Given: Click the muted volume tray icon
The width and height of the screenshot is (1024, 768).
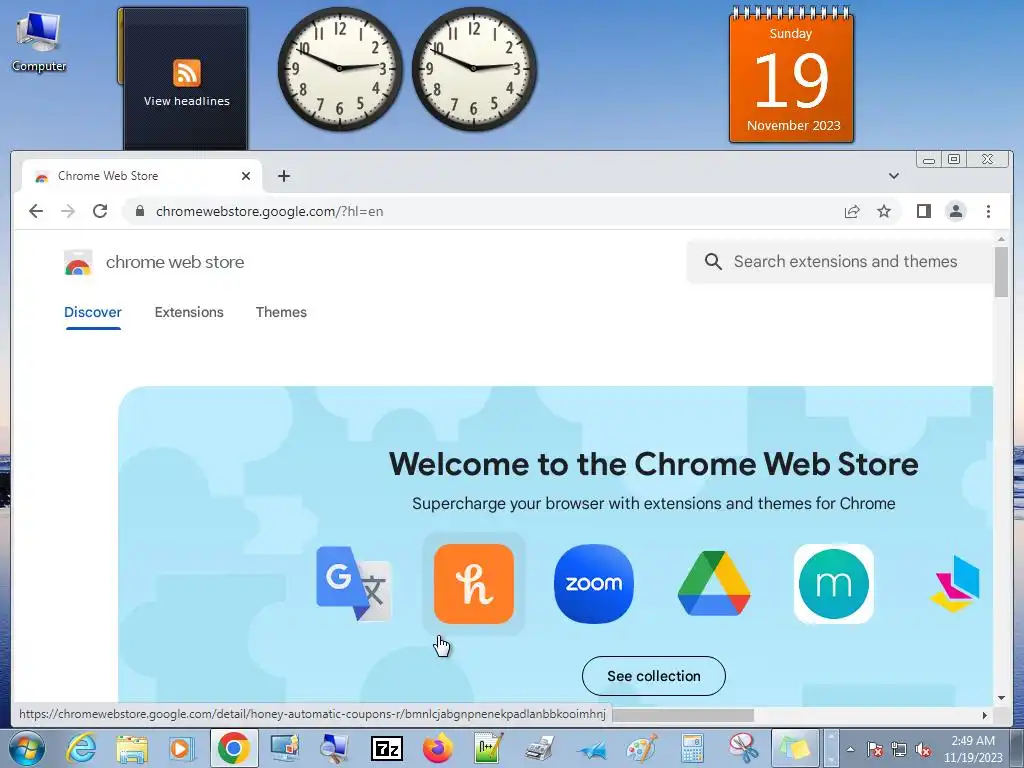Looking at the screenshot, I should (923, 749).
